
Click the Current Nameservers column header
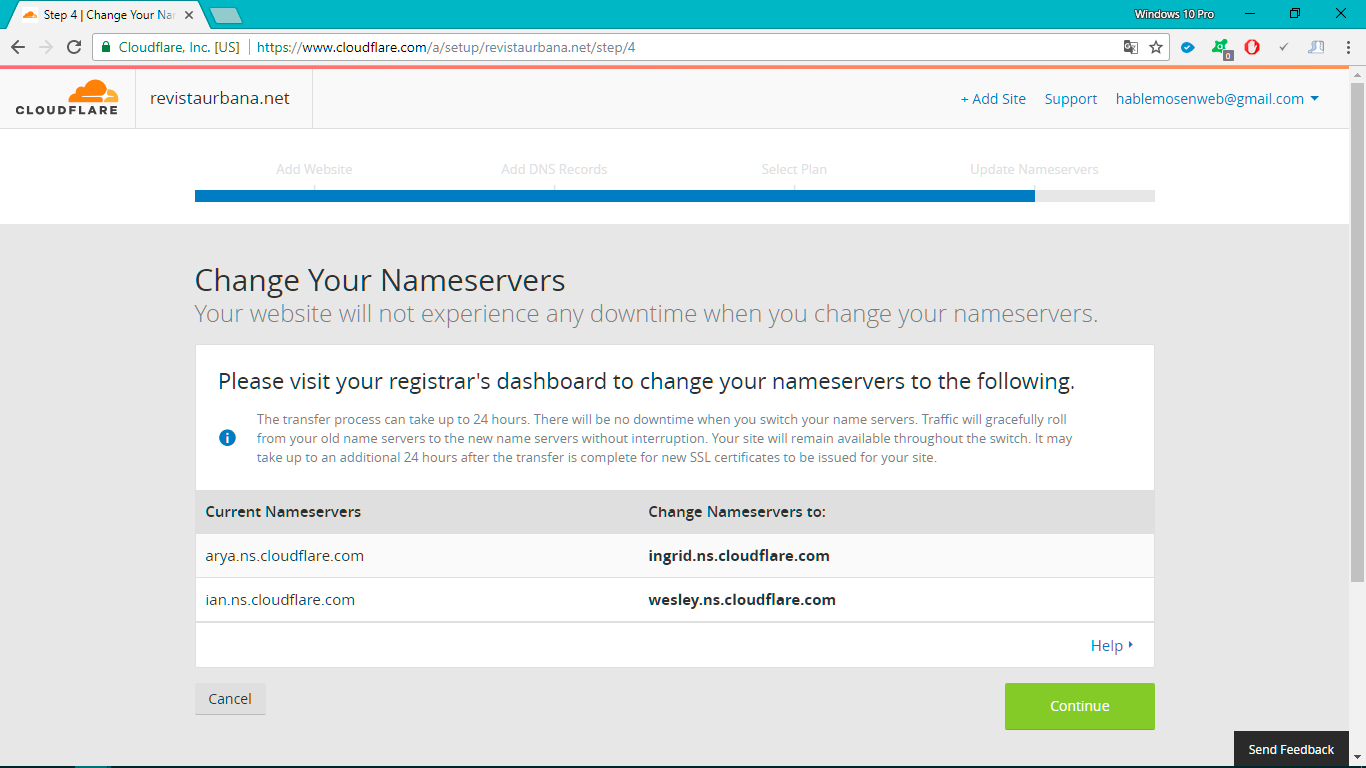283,511
